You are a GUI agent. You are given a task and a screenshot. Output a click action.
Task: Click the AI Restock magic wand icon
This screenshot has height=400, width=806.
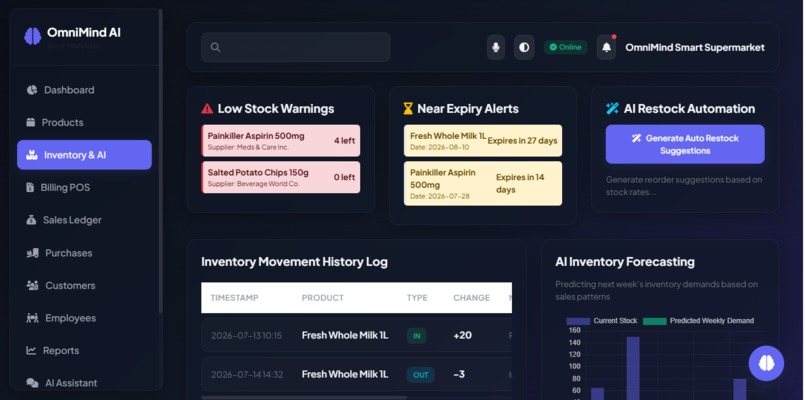612,108
